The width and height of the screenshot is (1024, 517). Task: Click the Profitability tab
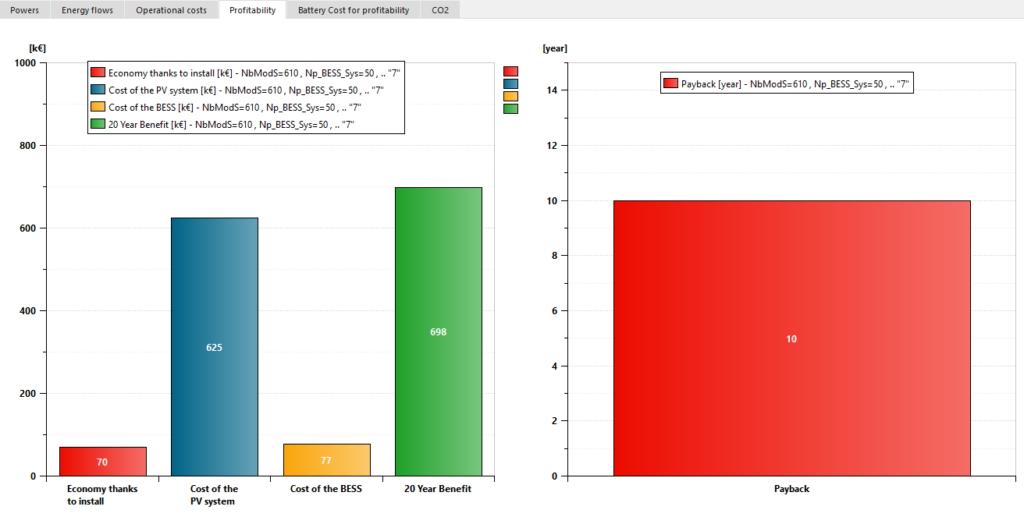252,10
